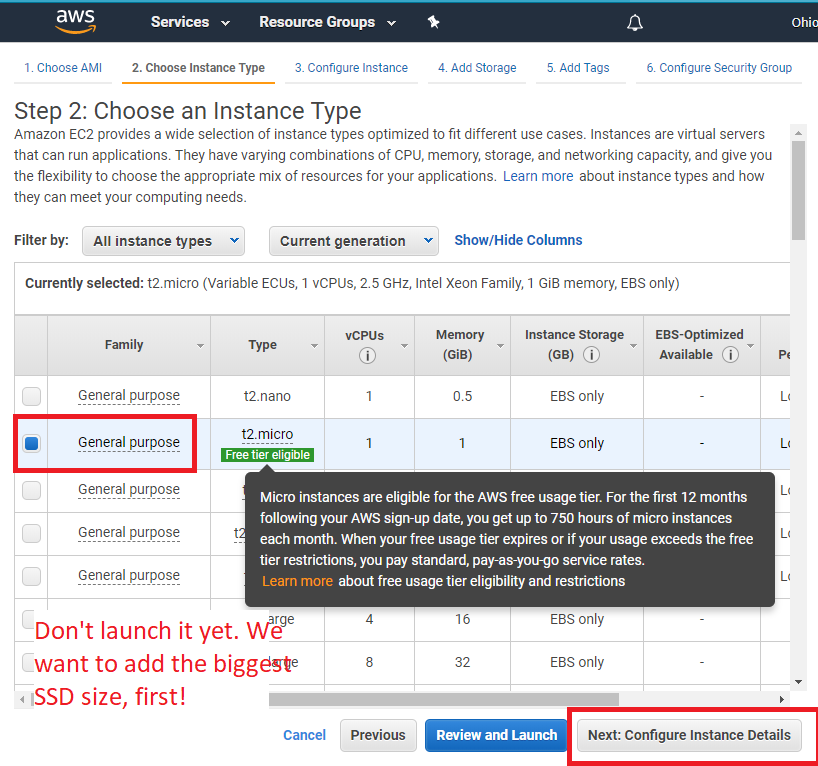The width and height of the screenshot is (818, 766).
Task: Click Next: Configure Instance Details button
Action: click(689, 735)
